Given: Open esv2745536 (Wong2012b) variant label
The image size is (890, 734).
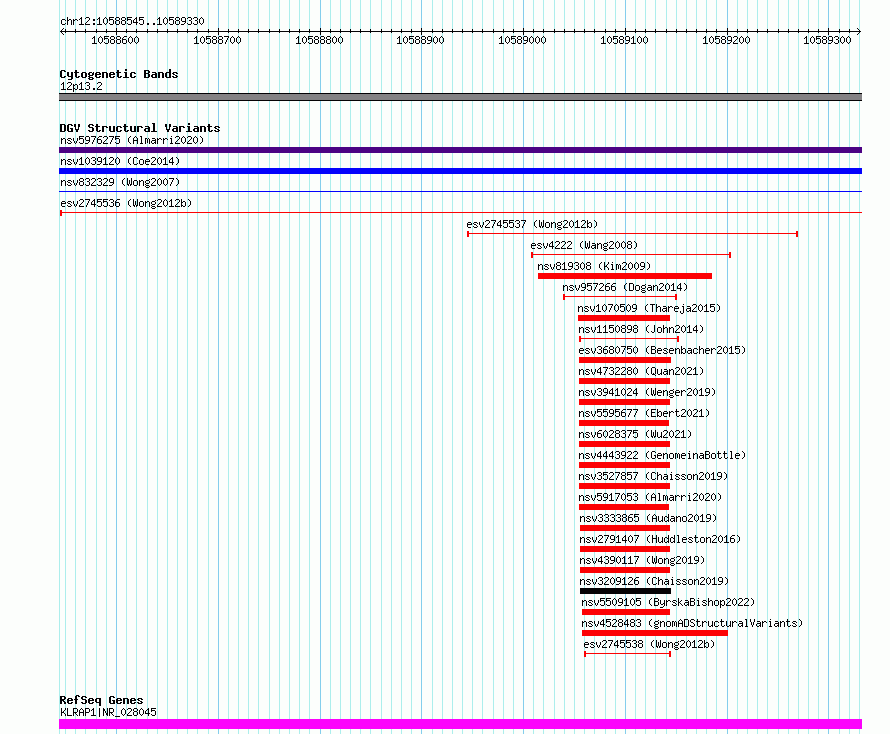Looking at the screenshot, I should click(x=126, y=203).
